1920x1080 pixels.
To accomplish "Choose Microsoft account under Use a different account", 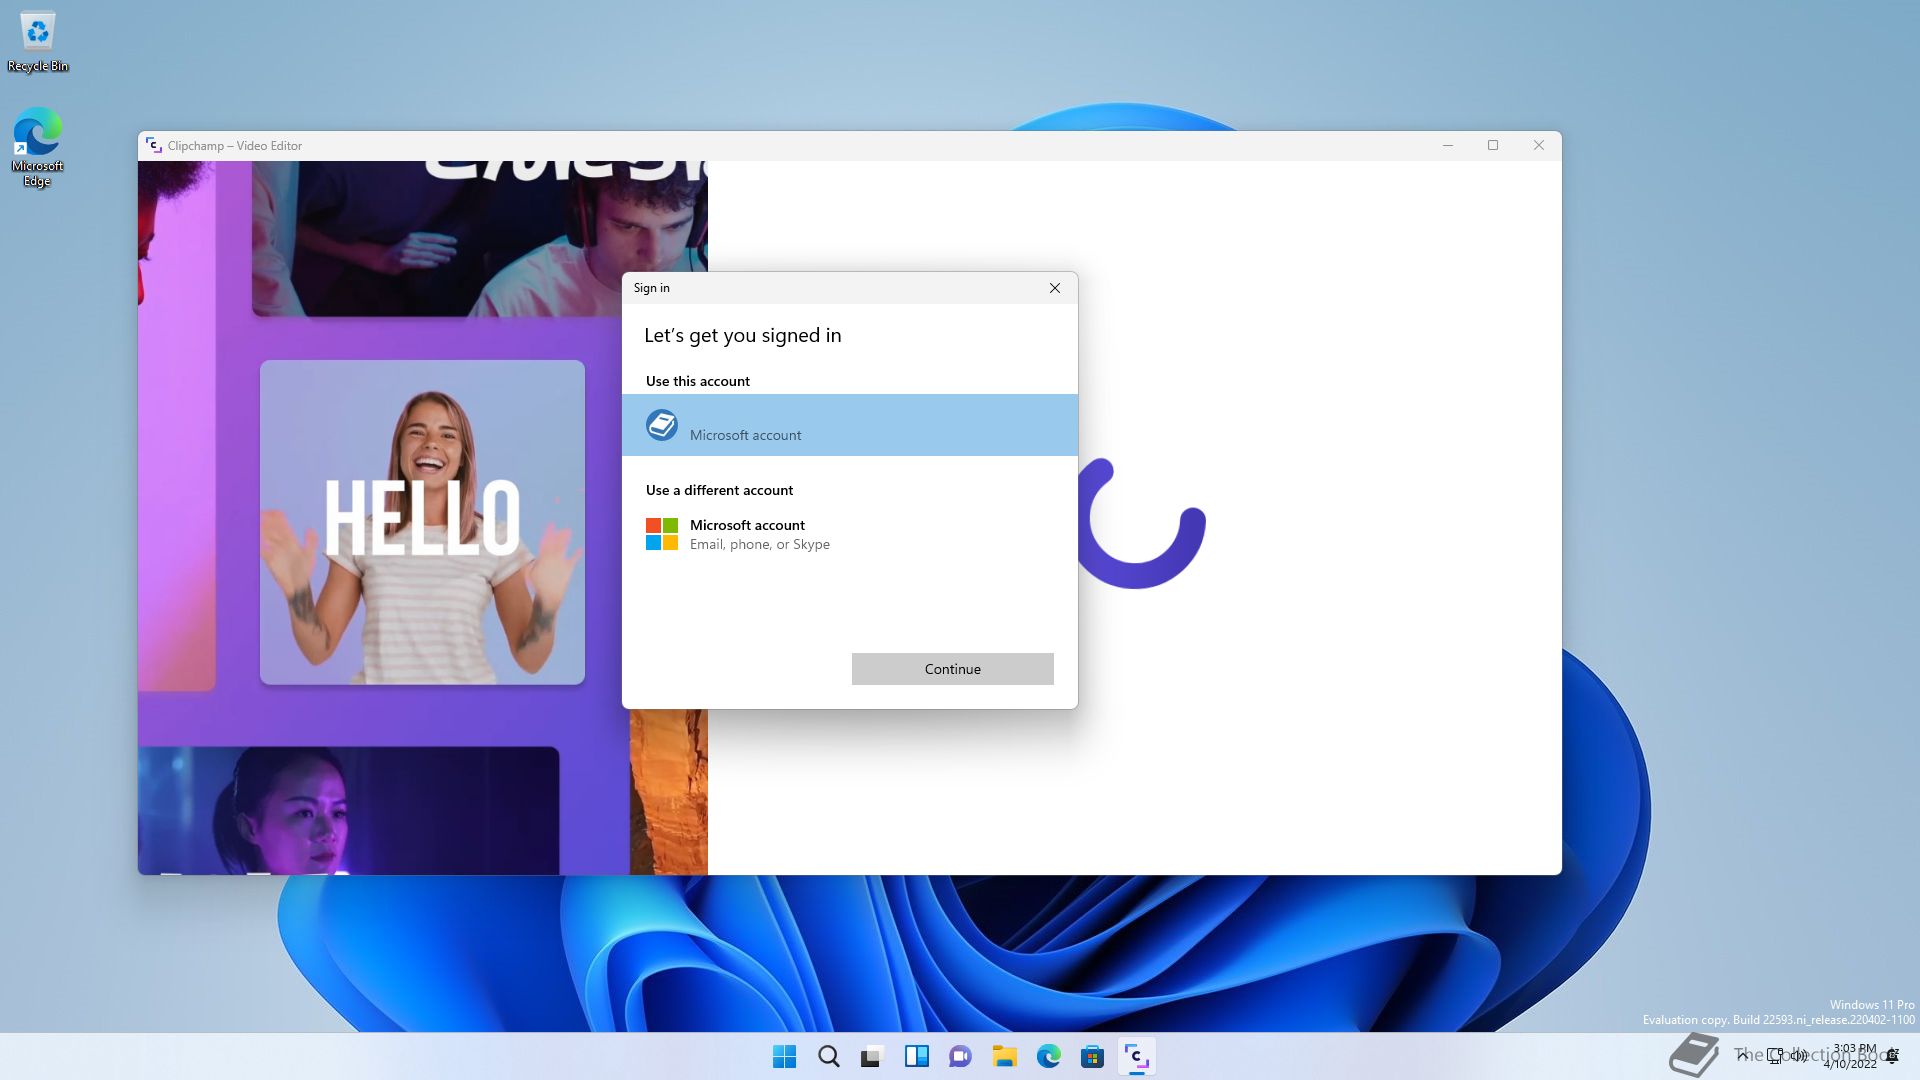I will pos(849,534).
